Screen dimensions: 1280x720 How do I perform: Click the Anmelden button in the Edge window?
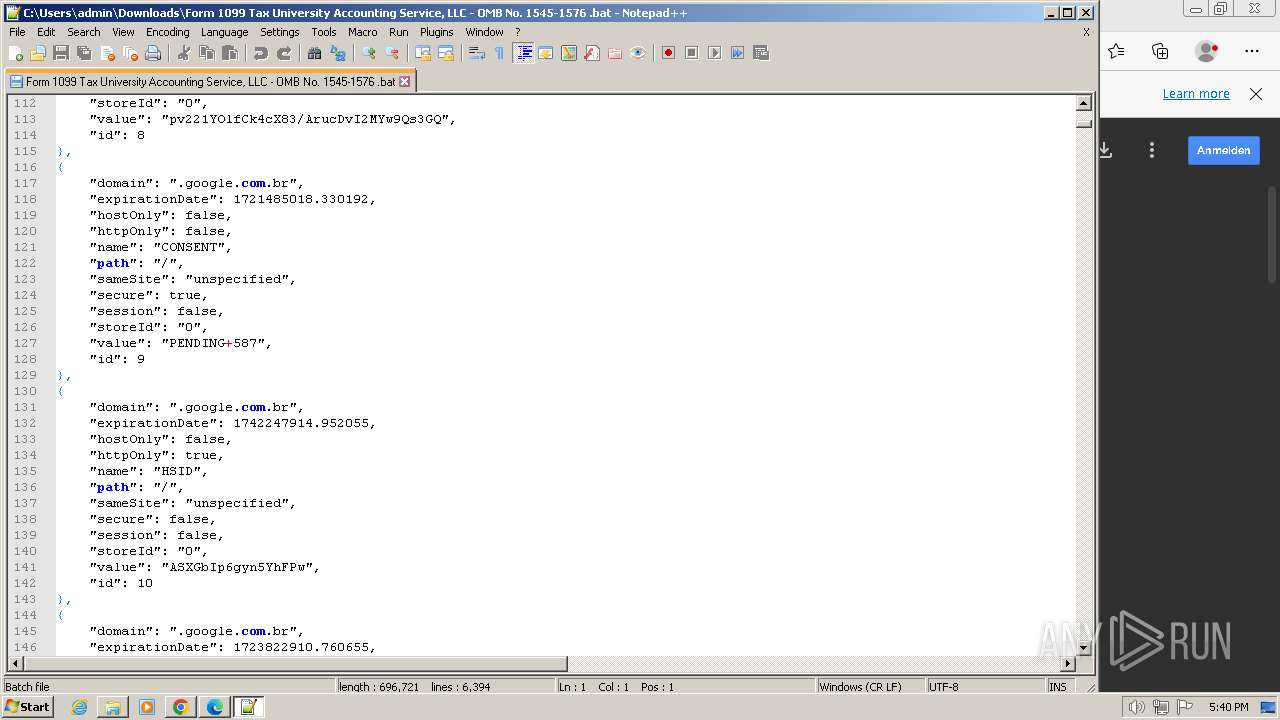(1224, 150)
